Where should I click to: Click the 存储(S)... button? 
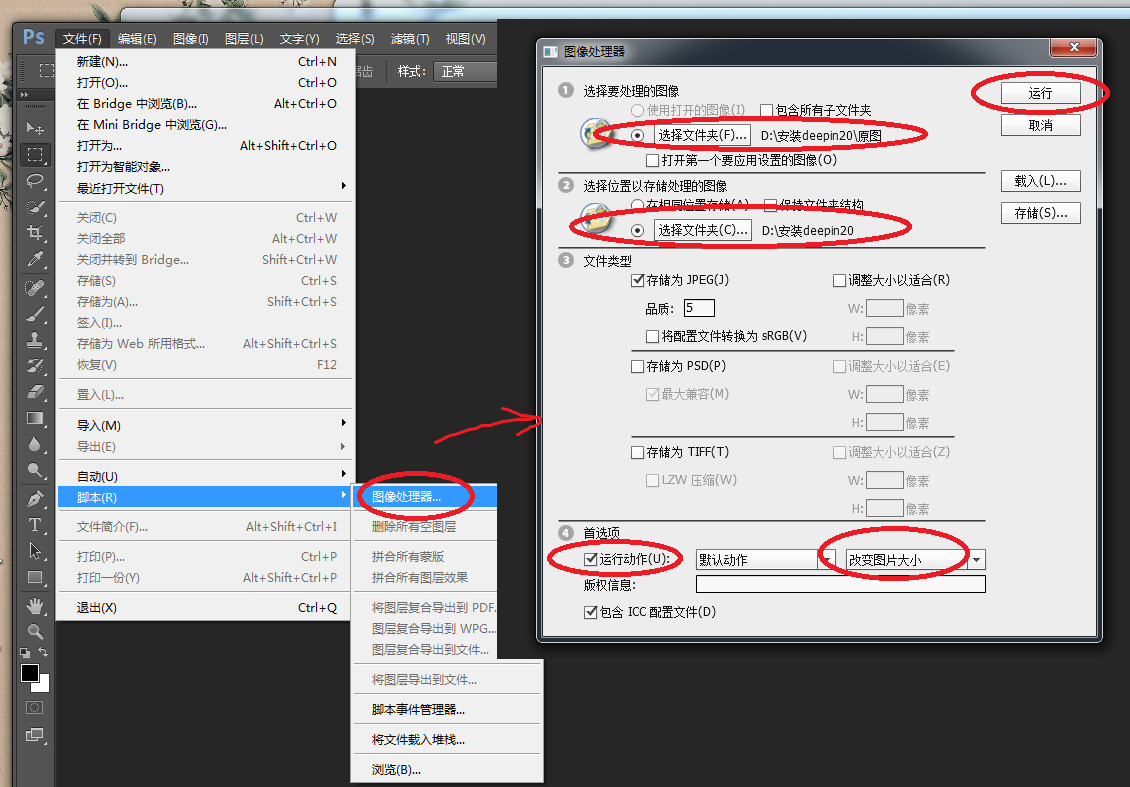pyautogui.click(x=1041, y=213)
